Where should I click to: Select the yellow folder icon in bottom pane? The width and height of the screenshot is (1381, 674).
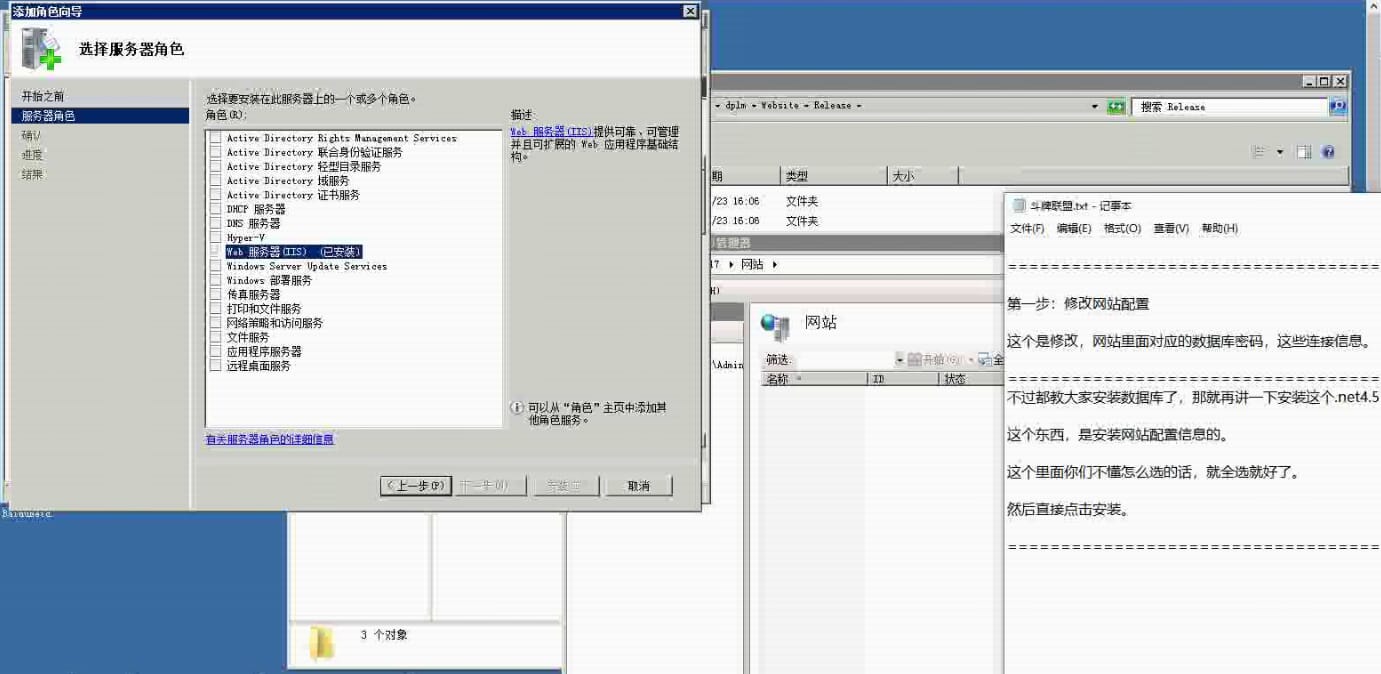tap(321, 643)
